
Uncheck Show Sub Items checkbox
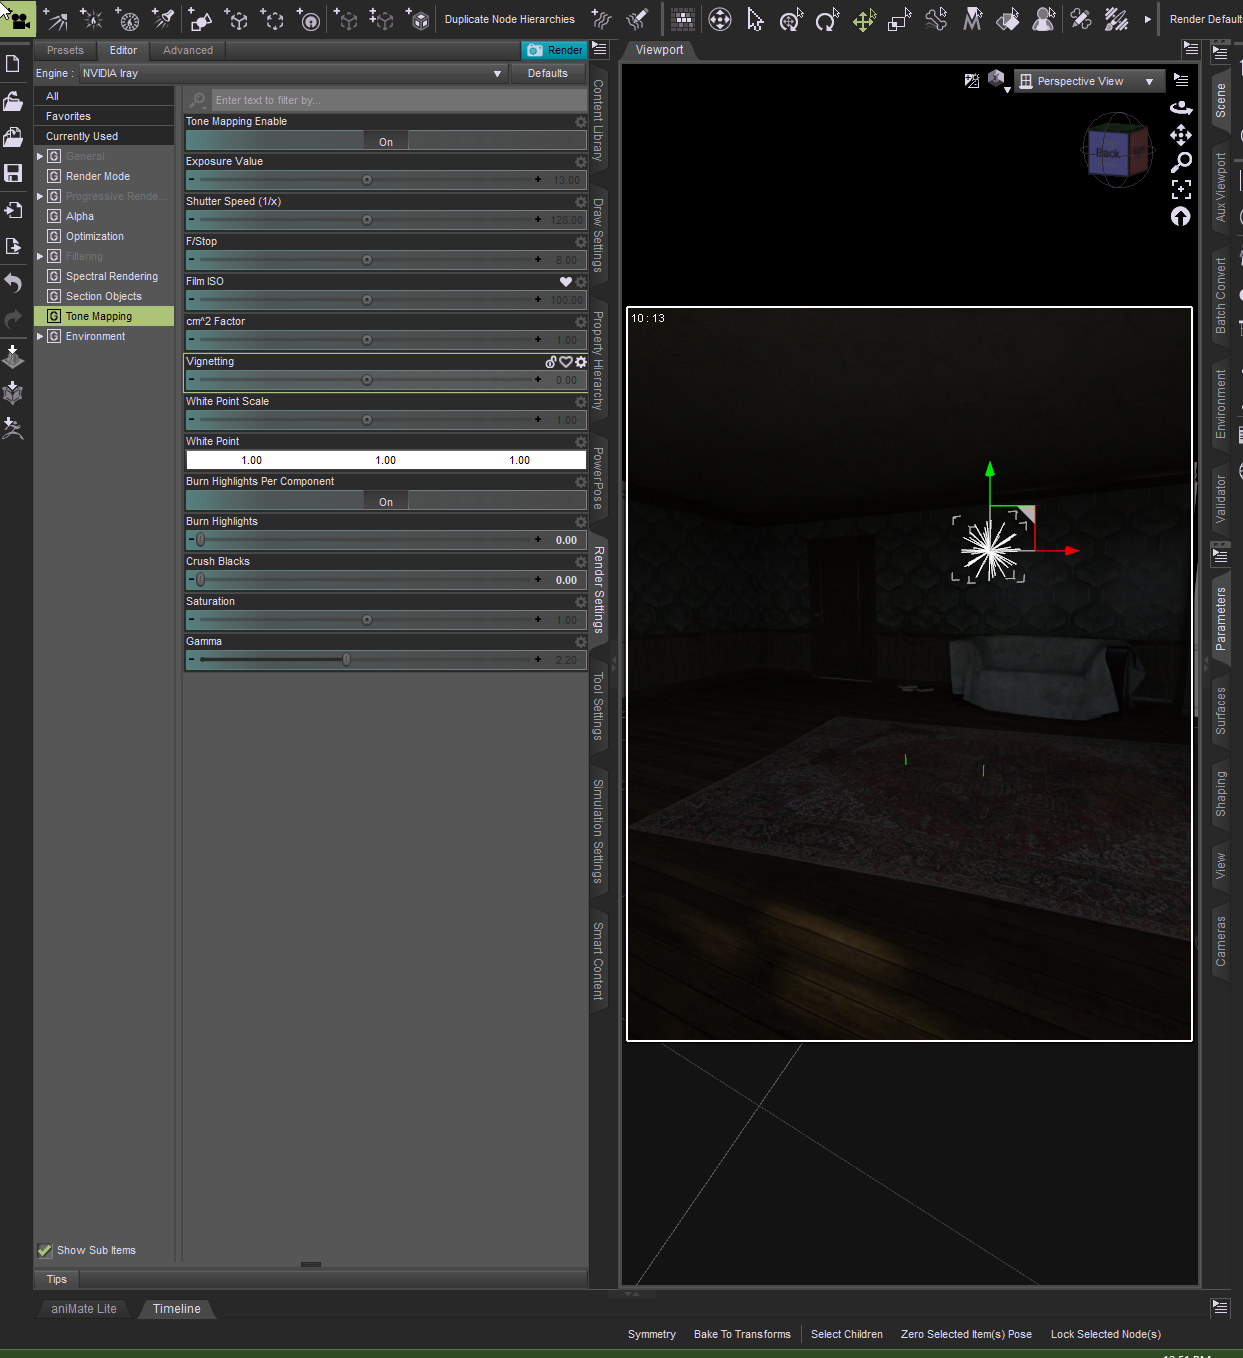pos(45,1250)
